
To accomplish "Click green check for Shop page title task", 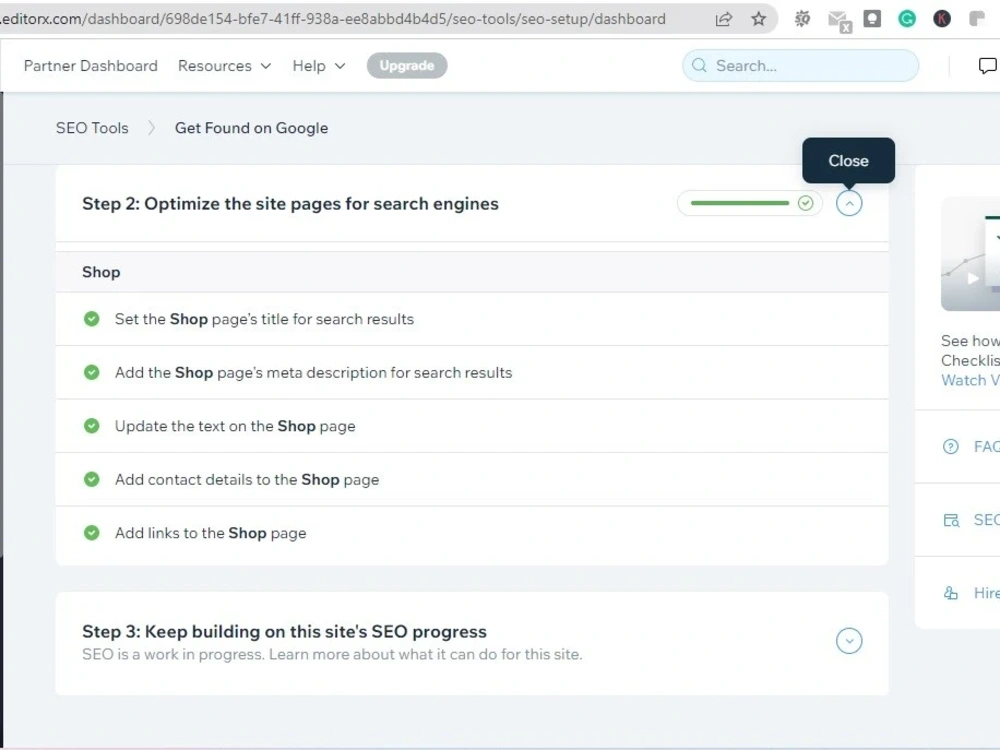I will click(92, 319).
